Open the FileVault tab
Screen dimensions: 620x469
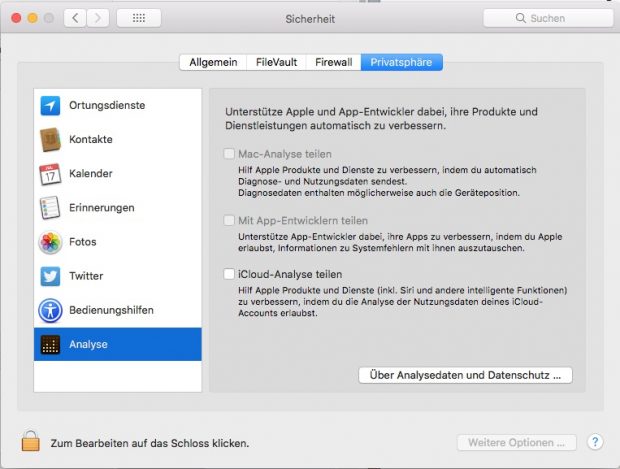point(275,62)
